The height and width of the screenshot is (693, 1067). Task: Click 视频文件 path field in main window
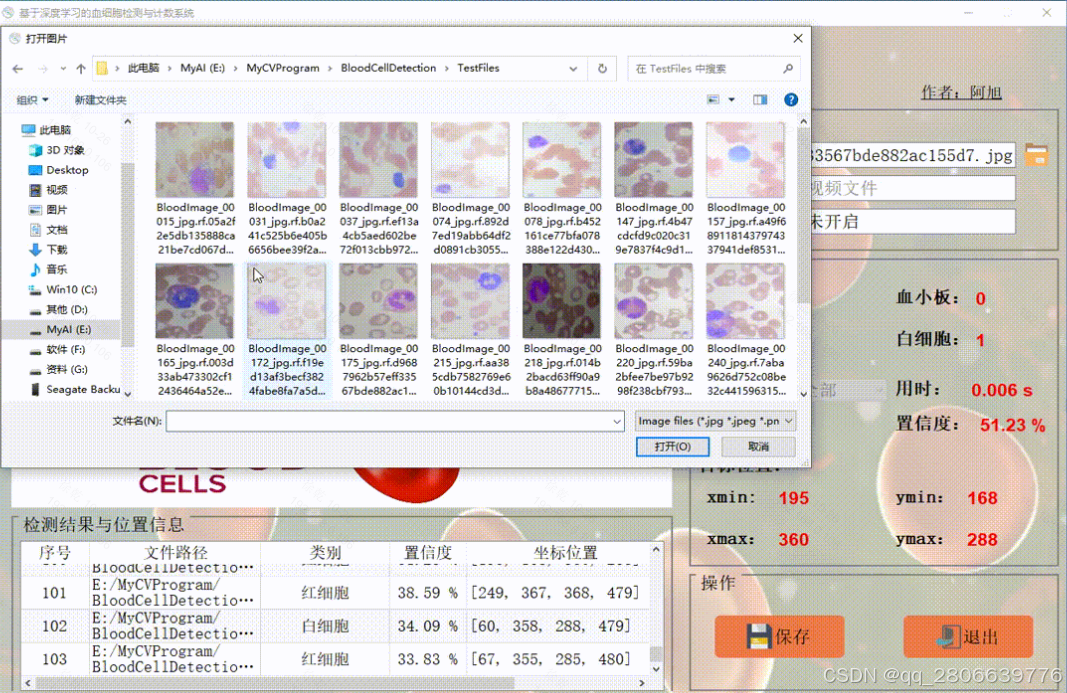(x=913, y=189)
